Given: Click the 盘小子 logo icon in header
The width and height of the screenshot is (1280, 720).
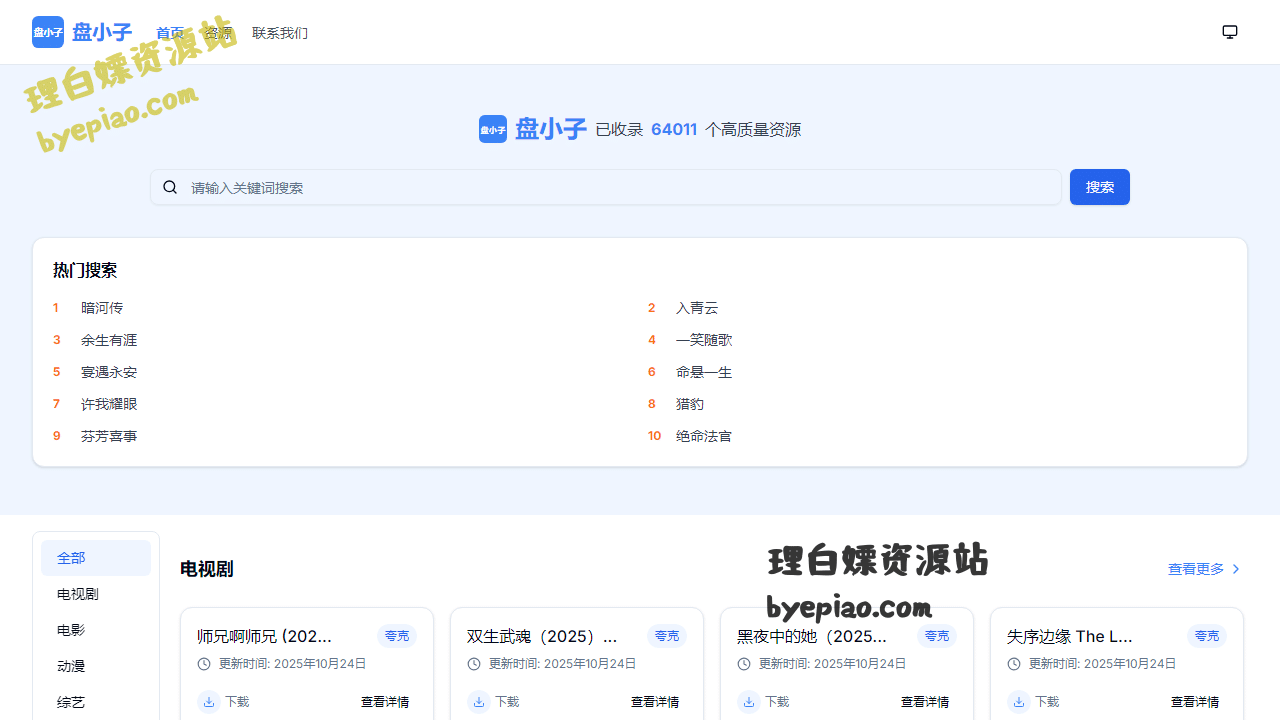Looking at the screenshot, I should coord(48,32).
